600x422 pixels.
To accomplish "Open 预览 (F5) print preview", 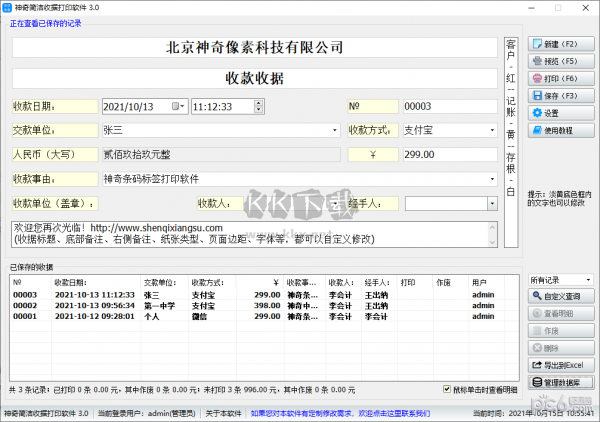I will (556, 61).
